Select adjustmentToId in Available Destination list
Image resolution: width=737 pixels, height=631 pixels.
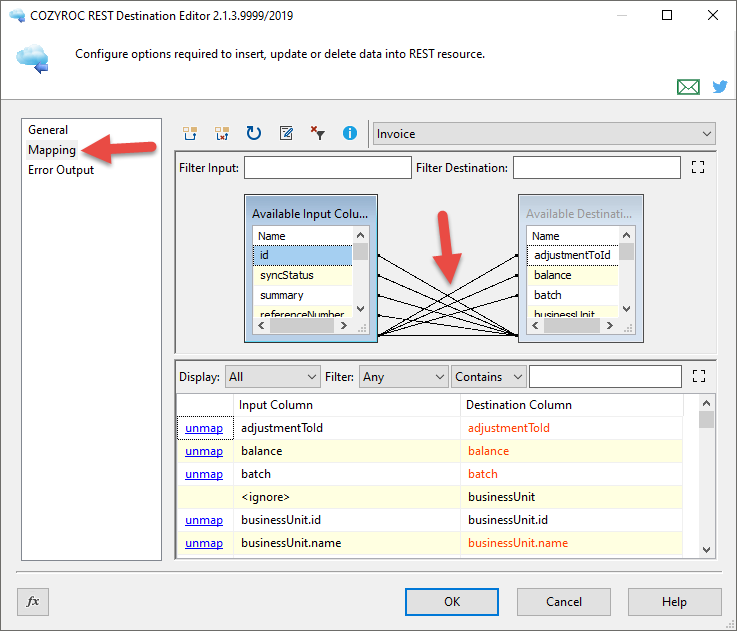pos(572,255)
